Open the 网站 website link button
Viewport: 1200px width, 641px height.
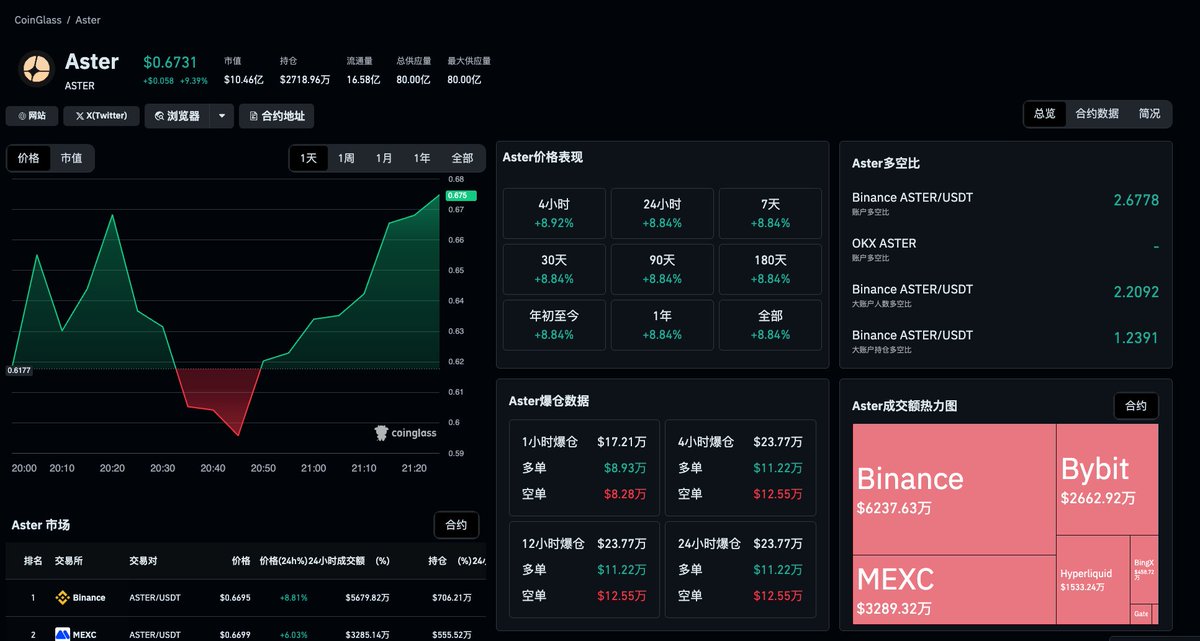point(32,116)
